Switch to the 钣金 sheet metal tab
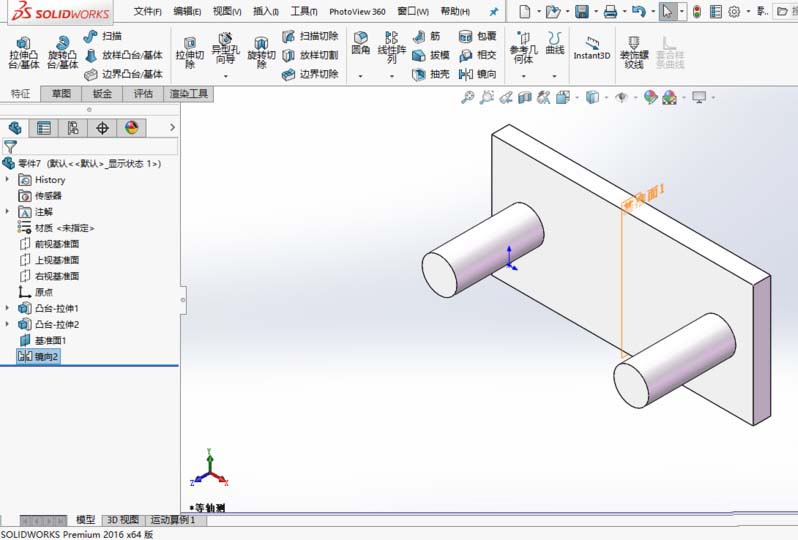 (x=102, y=94)
